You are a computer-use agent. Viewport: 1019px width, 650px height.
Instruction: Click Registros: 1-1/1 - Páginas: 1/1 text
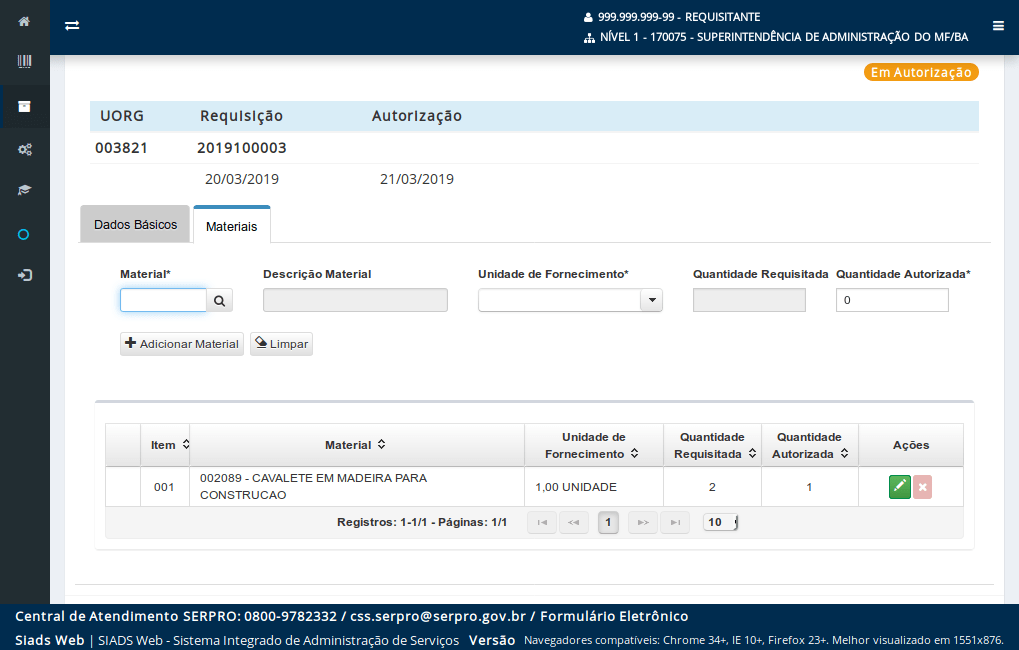tap(422, 523)
